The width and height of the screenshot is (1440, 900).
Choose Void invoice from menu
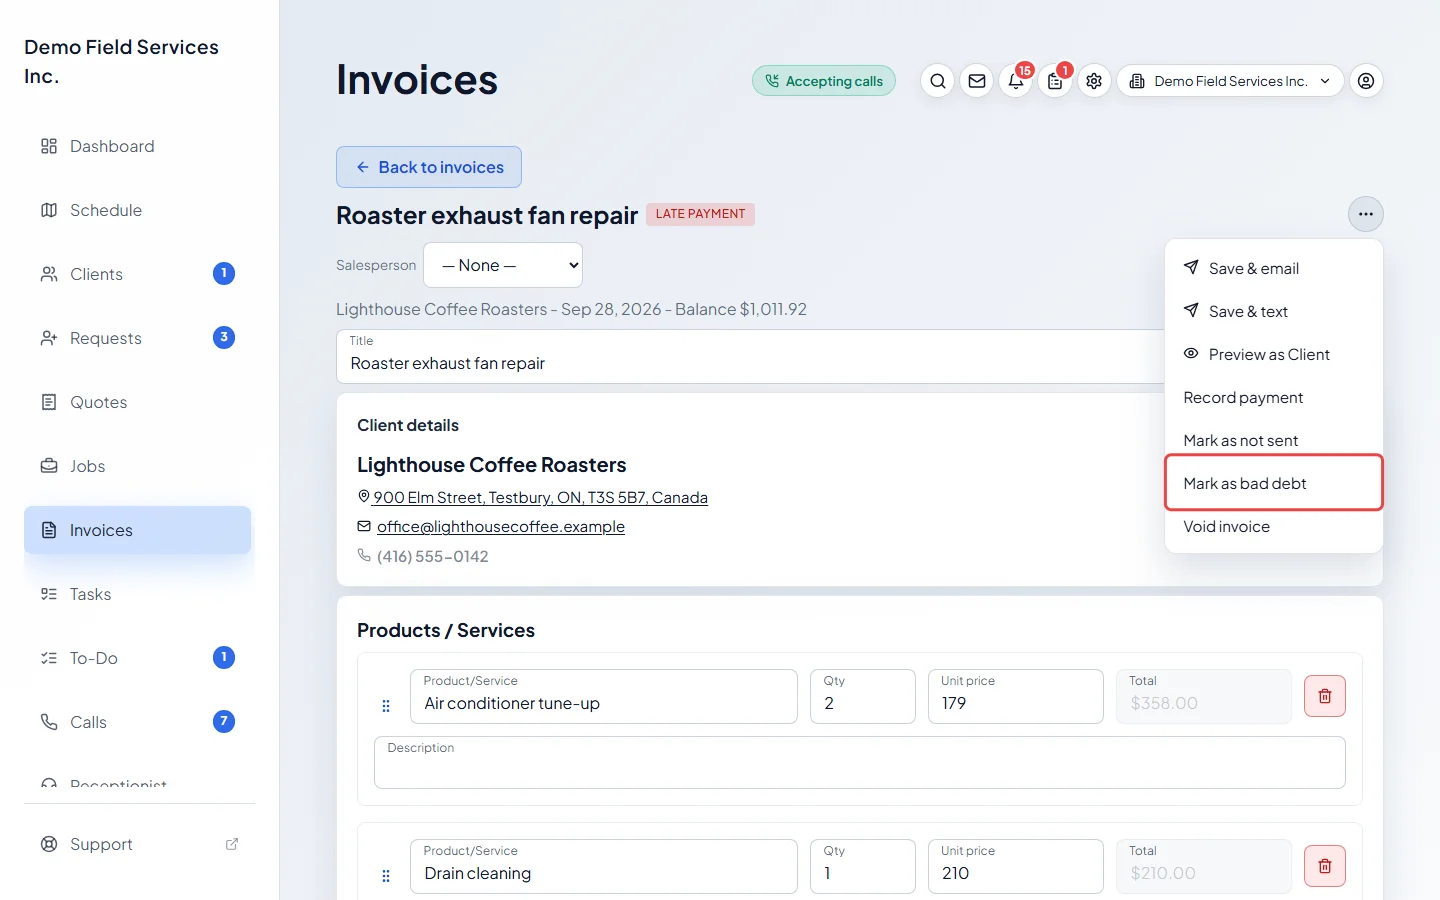tap(1274, 526)
